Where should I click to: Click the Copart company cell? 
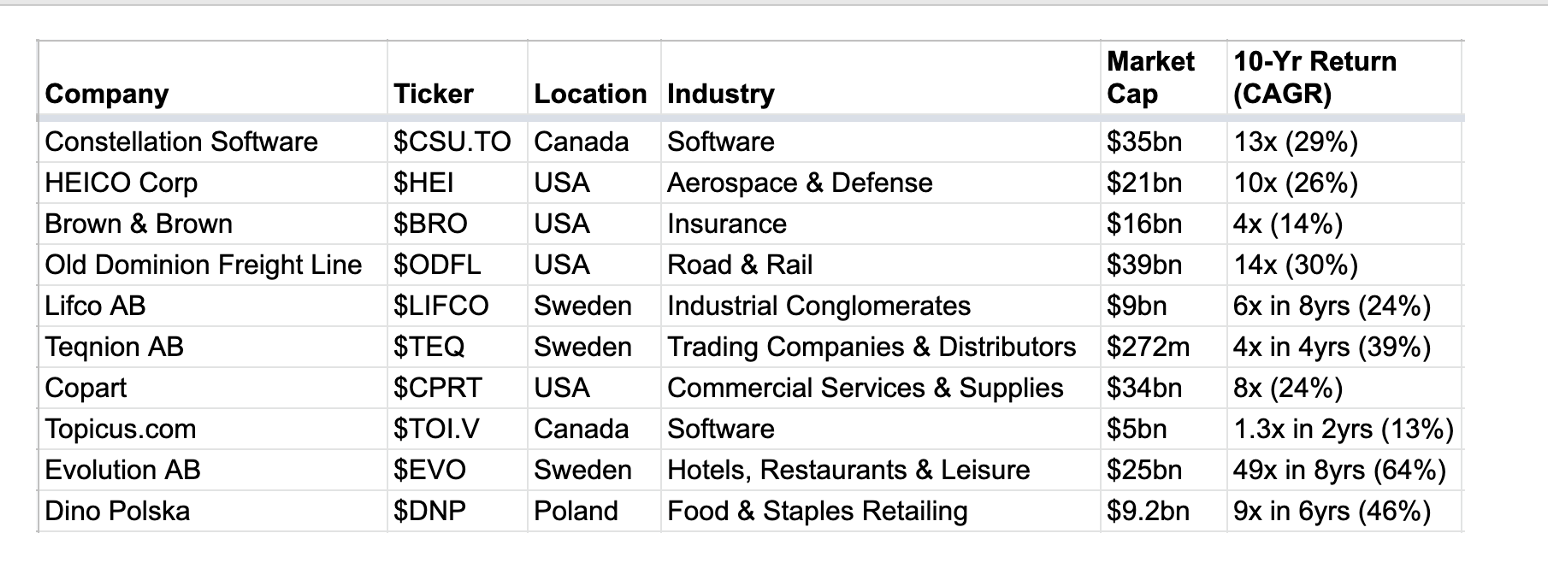[x=86, y=388]
